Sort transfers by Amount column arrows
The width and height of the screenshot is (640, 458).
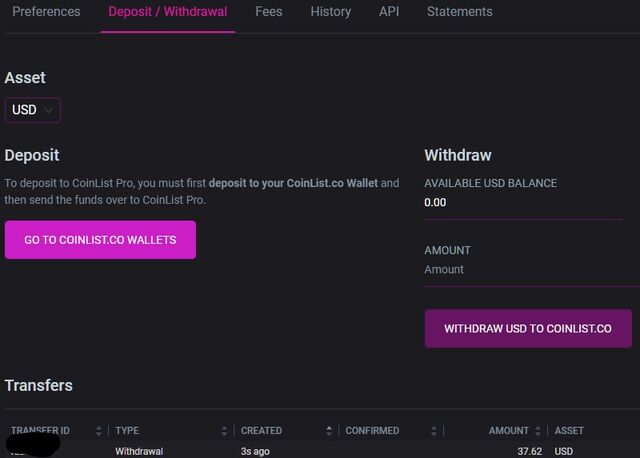coord(538,431)
